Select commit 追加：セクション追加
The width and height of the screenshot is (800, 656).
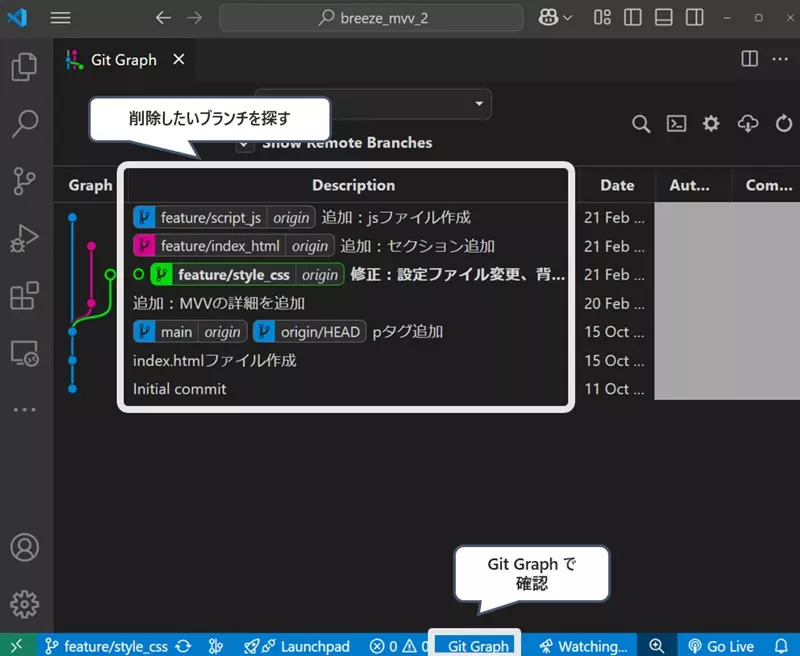point(417,246)
